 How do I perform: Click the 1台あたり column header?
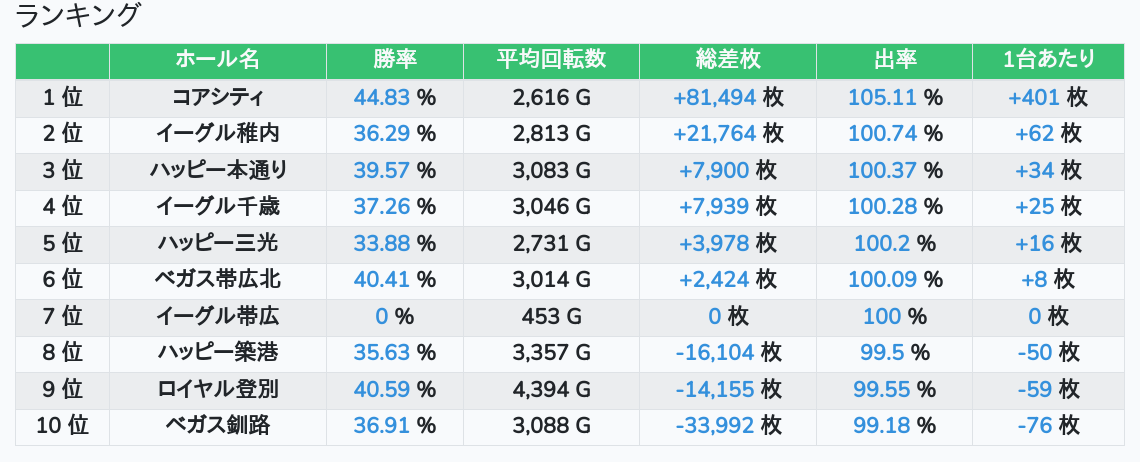tap(1048, 60)
